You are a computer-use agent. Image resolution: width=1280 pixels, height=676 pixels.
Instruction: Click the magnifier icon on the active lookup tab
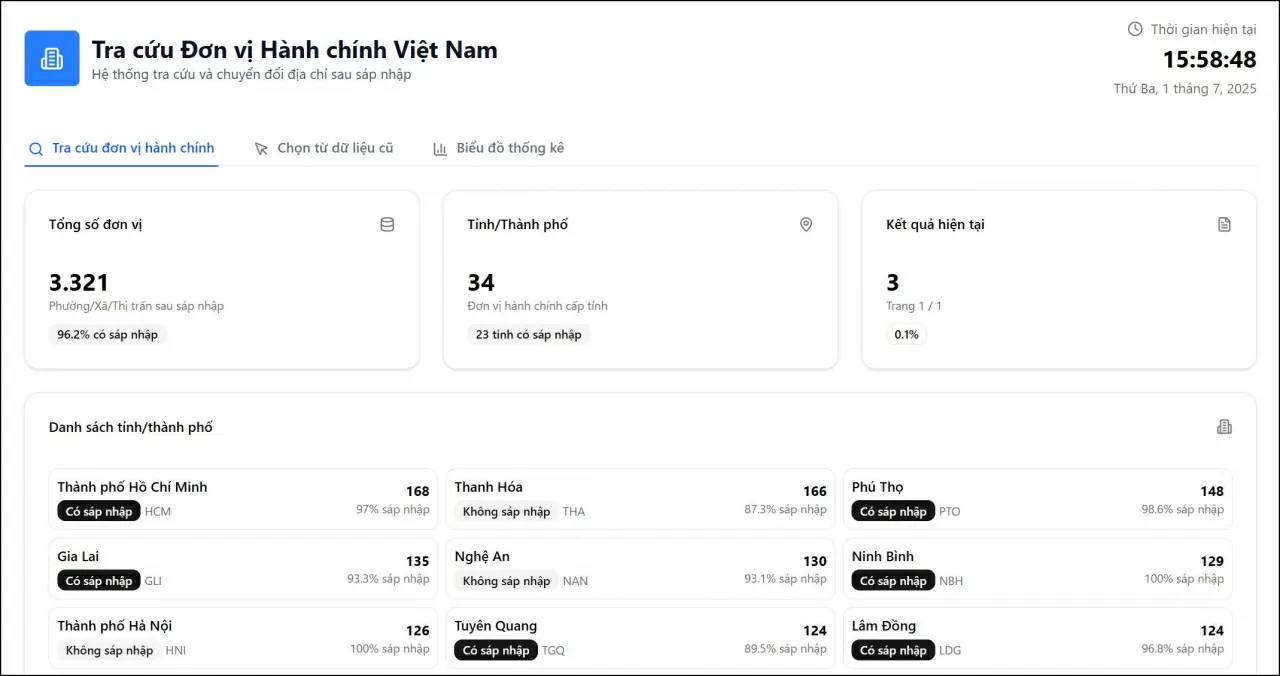click(x=35, y=147)
